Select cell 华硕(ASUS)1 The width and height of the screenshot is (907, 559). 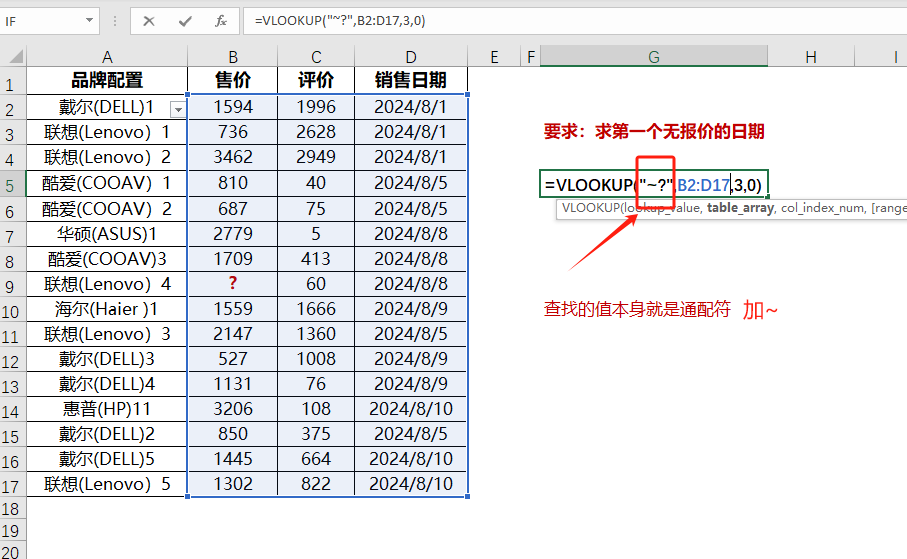[107, 234]
